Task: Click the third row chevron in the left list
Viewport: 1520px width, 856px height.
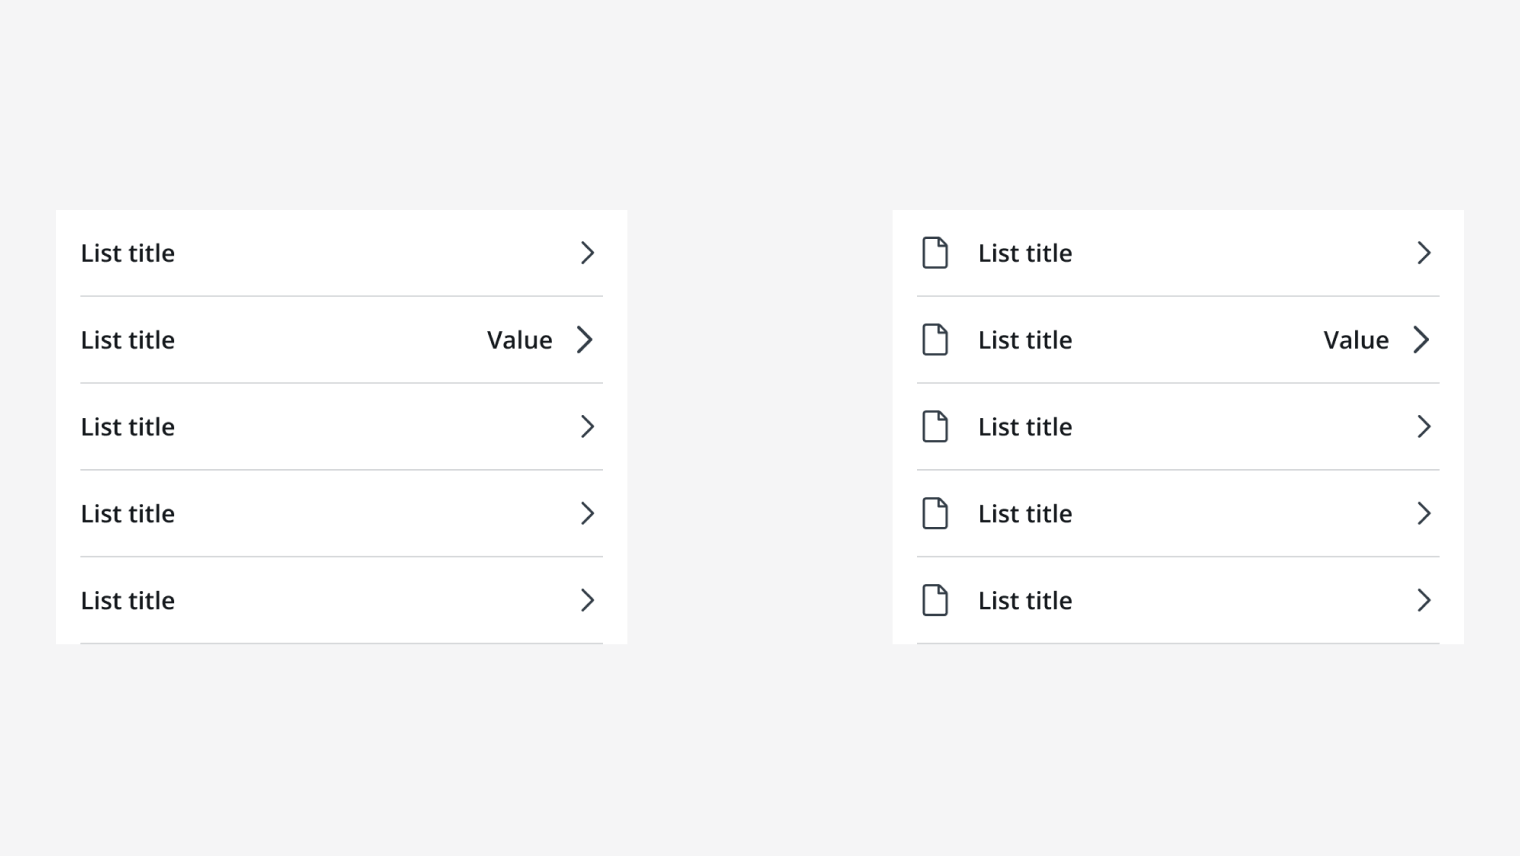Action: tap(587, 427)
